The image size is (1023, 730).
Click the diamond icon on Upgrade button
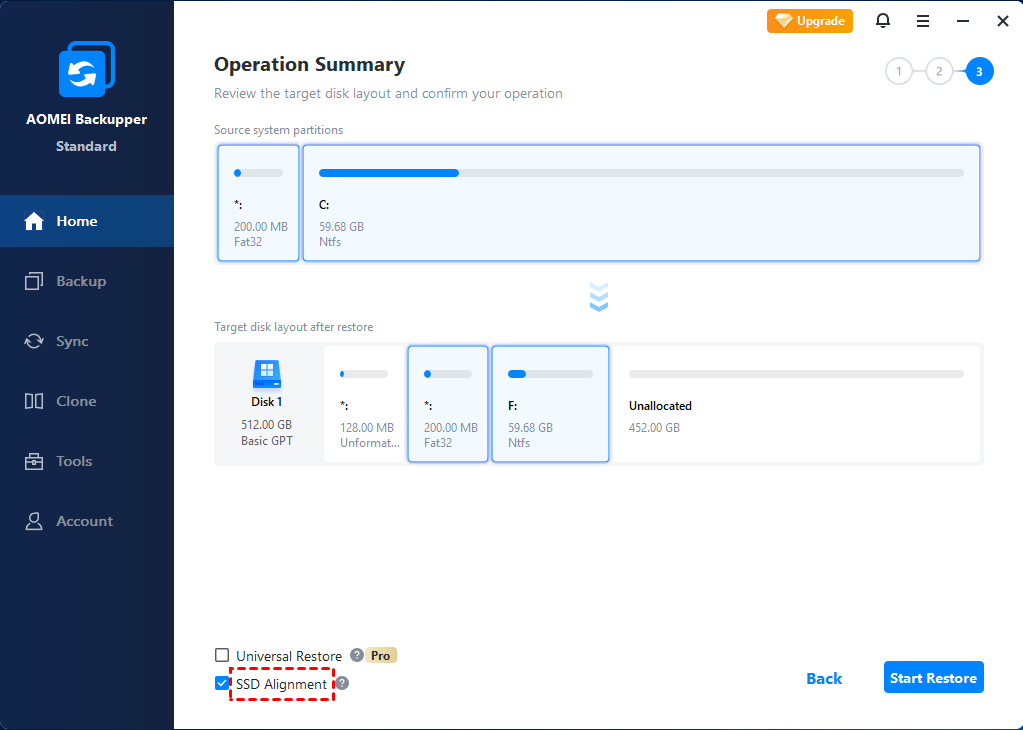[x=783, y=21]
